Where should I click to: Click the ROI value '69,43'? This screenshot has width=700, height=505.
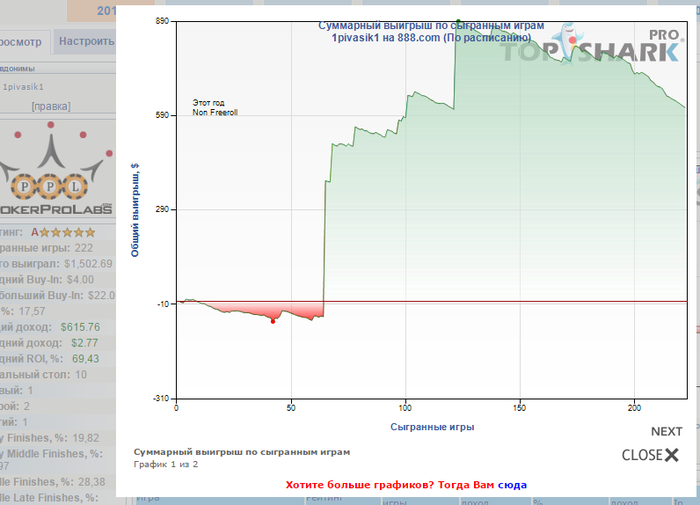86,359
